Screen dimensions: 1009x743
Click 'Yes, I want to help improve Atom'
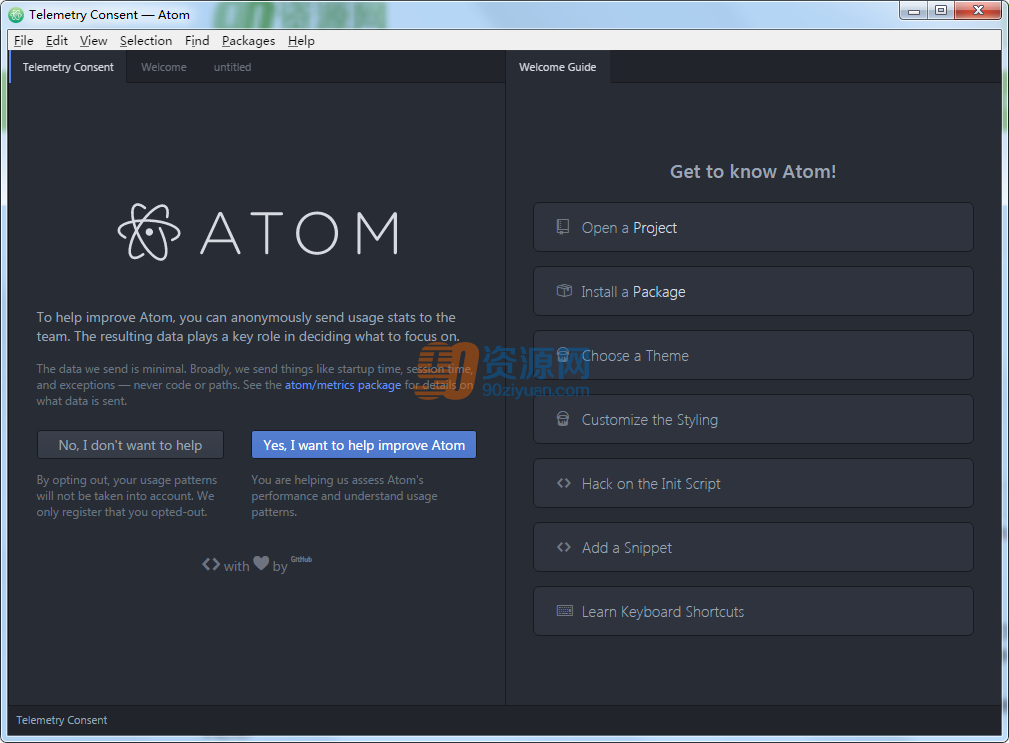pos(364,445)
